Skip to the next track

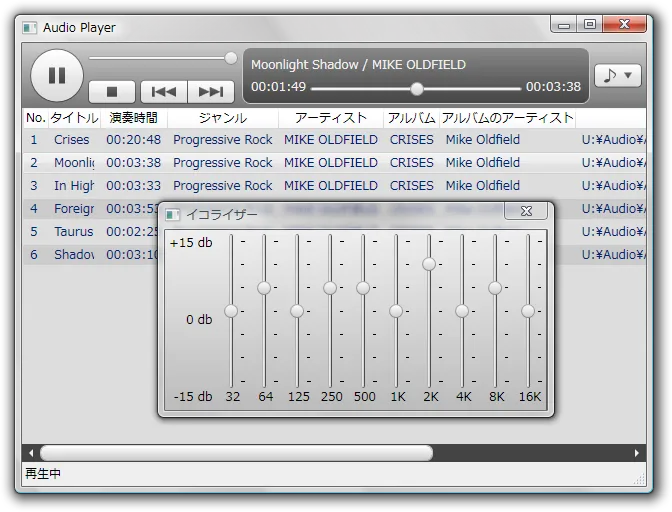(x=211, y=92)
